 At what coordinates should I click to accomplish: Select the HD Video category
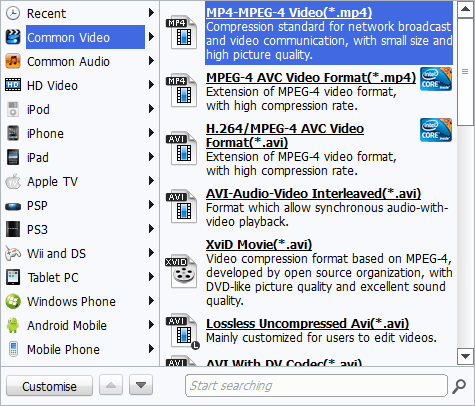tap(52, 86)
